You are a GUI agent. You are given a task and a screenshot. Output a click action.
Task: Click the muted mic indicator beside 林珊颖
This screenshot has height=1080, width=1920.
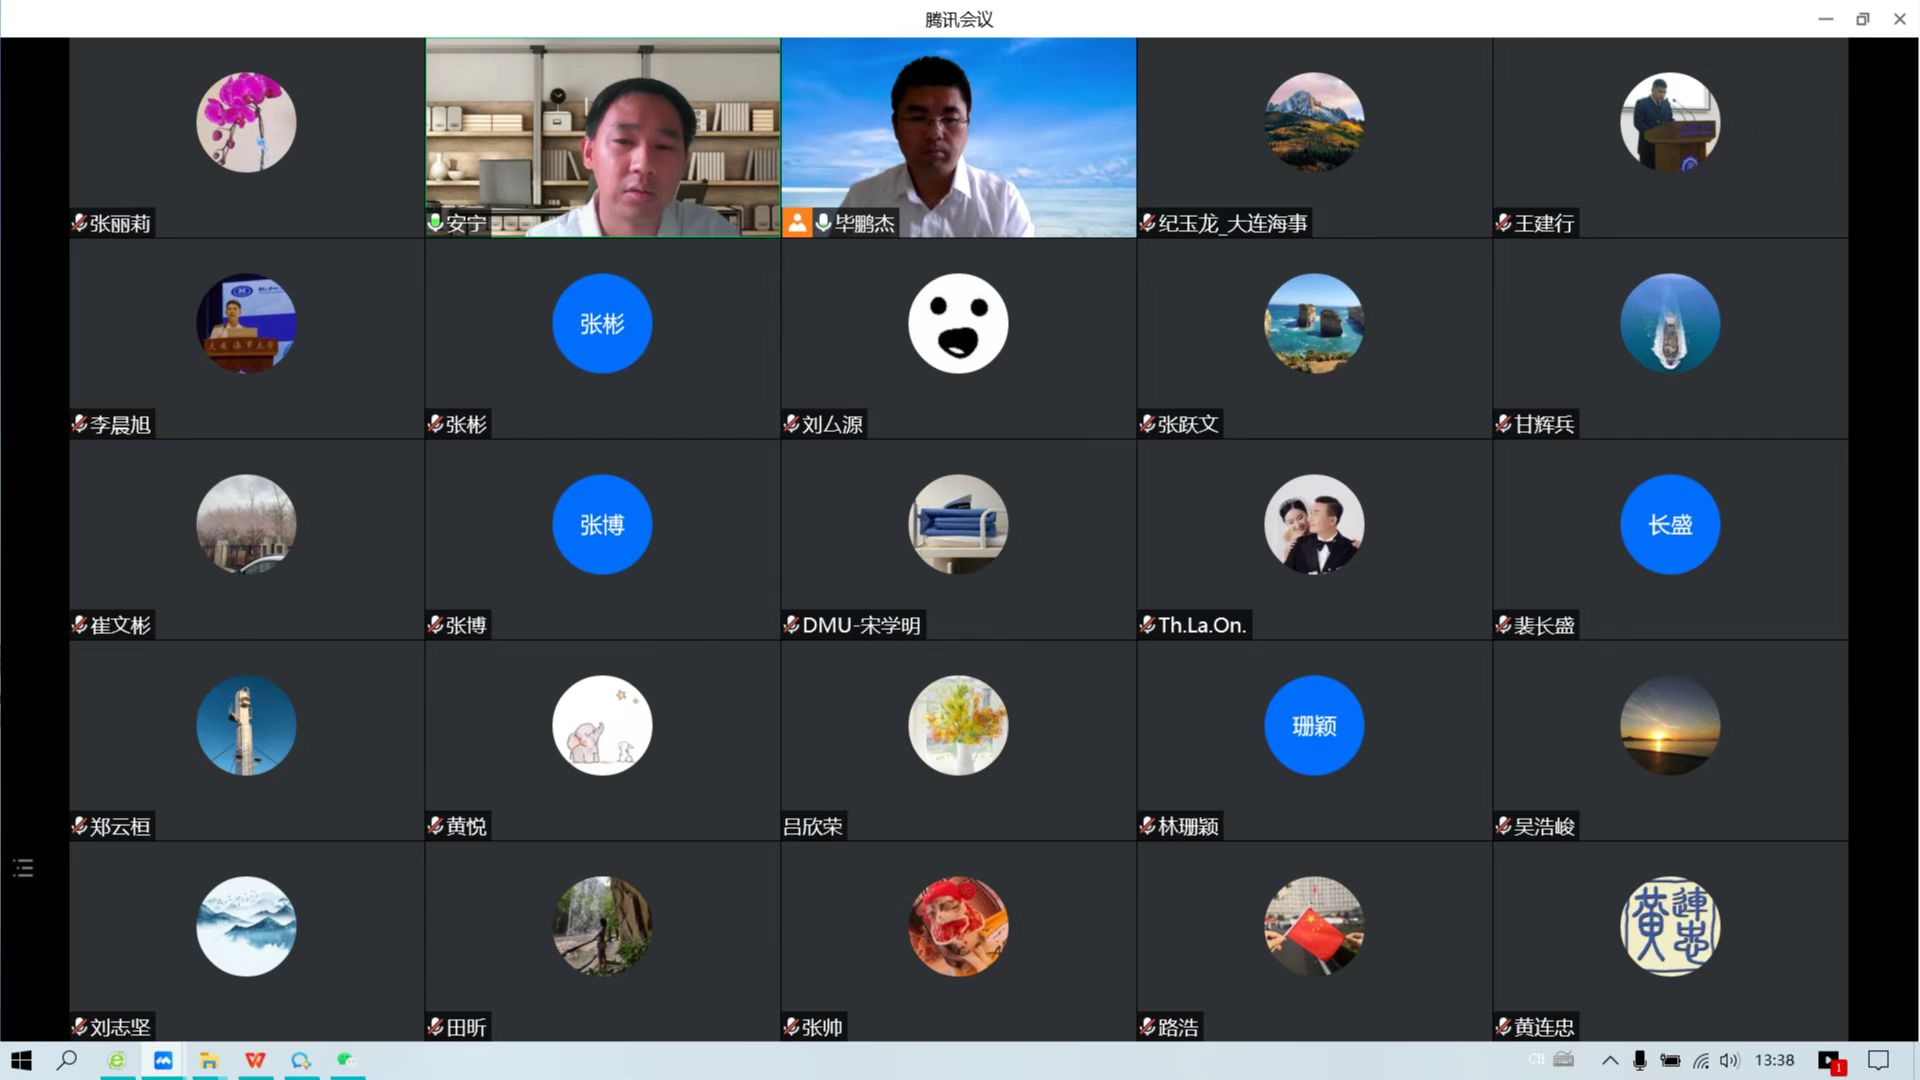point(1147,826)
